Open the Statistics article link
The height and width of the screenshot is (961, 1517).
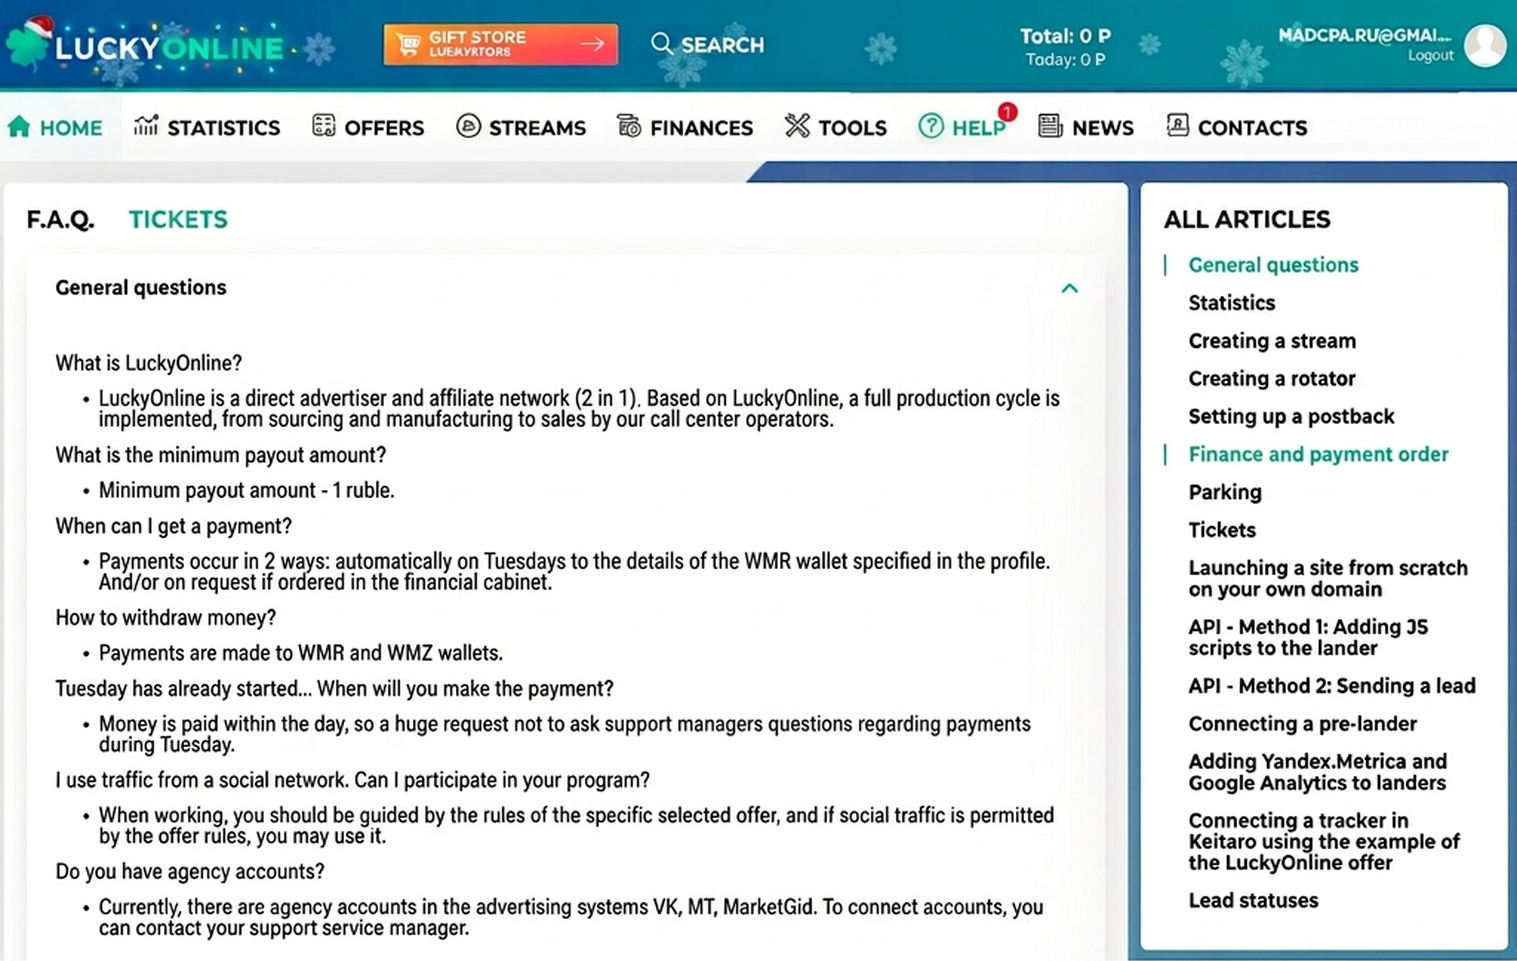[1231, 303]
